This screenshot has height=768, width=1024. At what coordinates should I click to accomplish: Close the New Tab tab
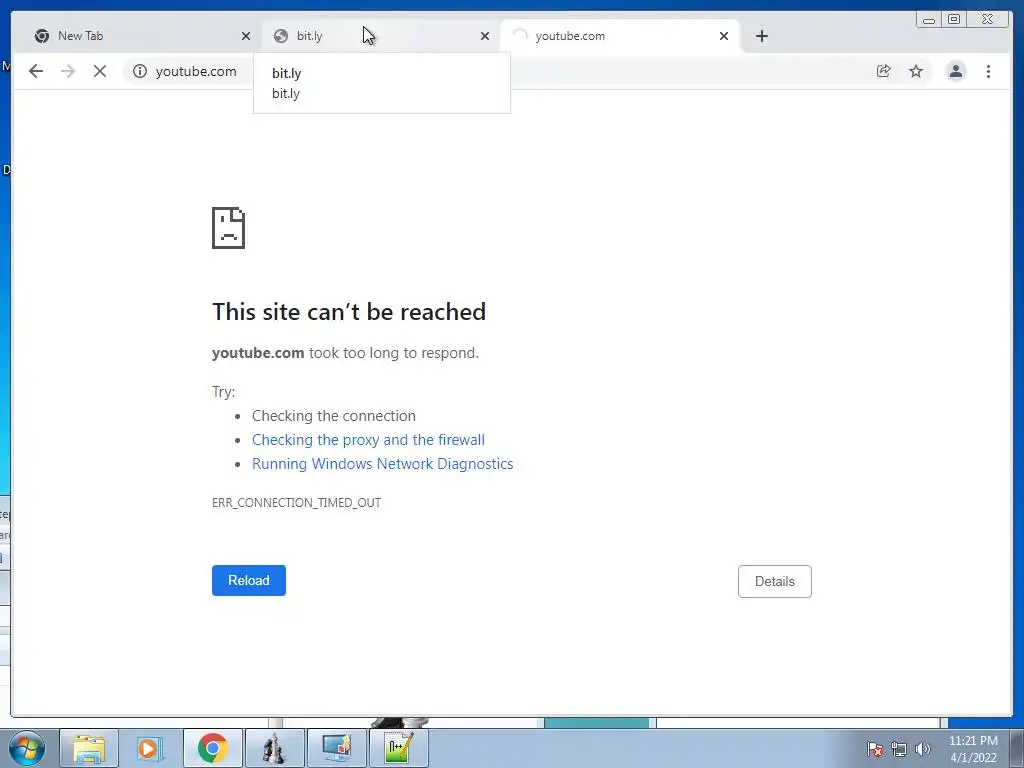pyautogui.click(x=246, y=36)
